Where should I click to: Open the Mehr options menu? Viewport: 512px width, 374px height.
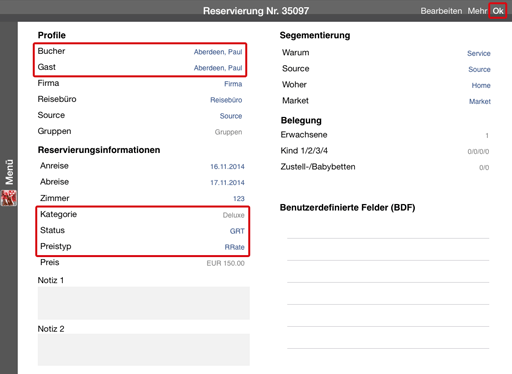tap(477, 11)
